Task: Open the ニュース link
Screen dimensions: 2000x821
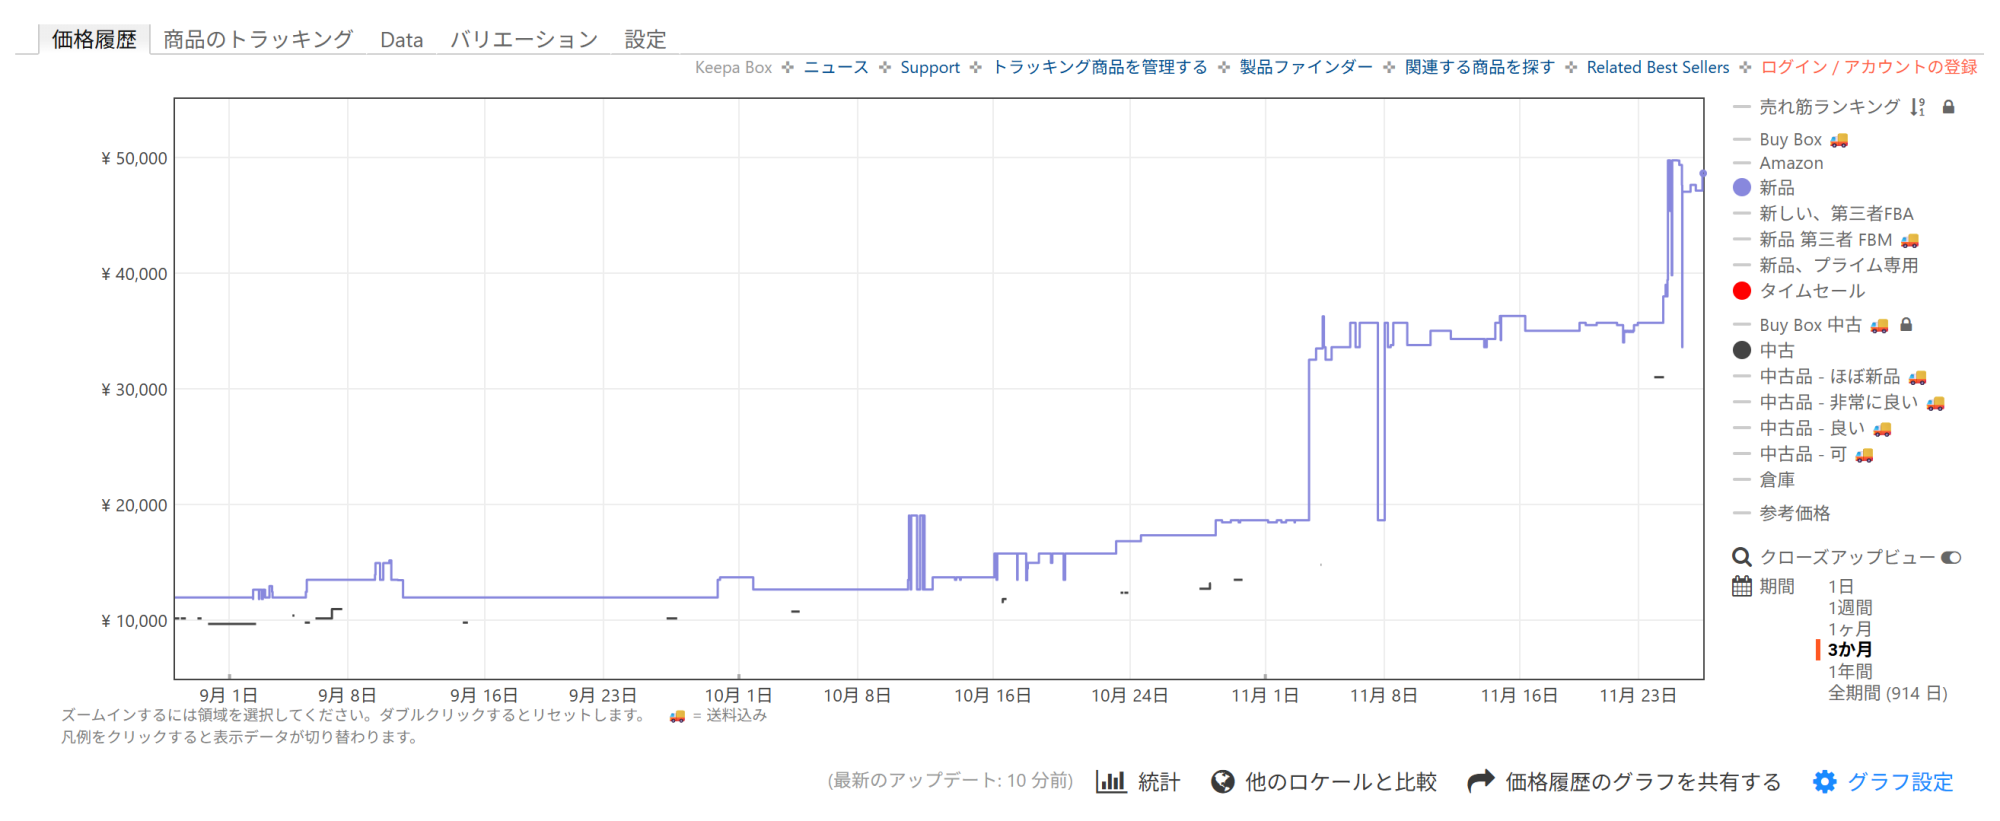Action: tap(836, 67)
